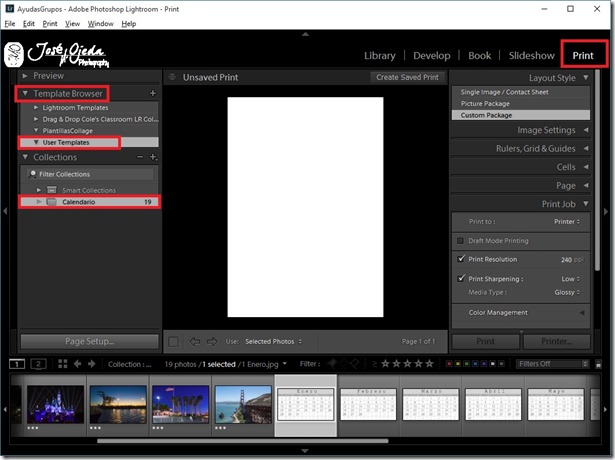
Task: Switch to the Library module
Action: click(379, 56)
